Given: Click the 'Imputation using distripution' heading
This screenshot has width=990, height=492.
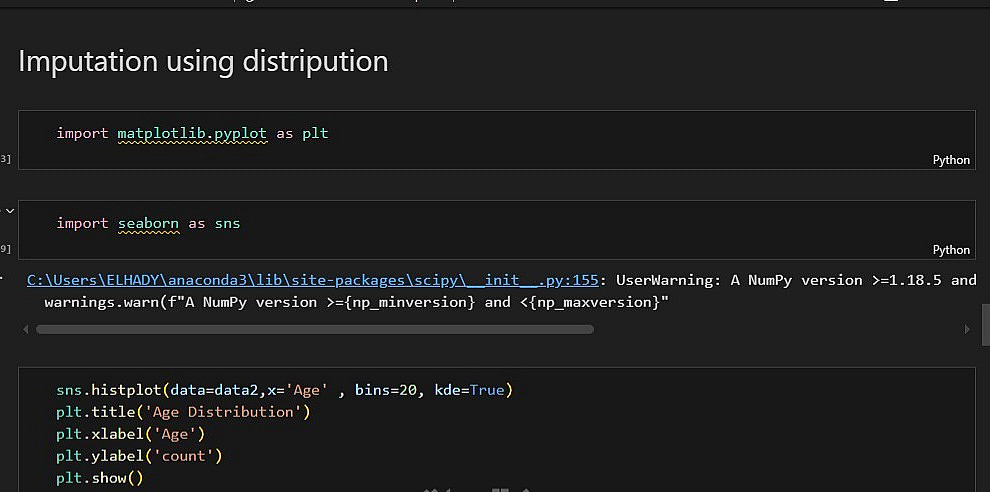Looking at the screenshot, I should pyautogui.click(x=203, y=62).
